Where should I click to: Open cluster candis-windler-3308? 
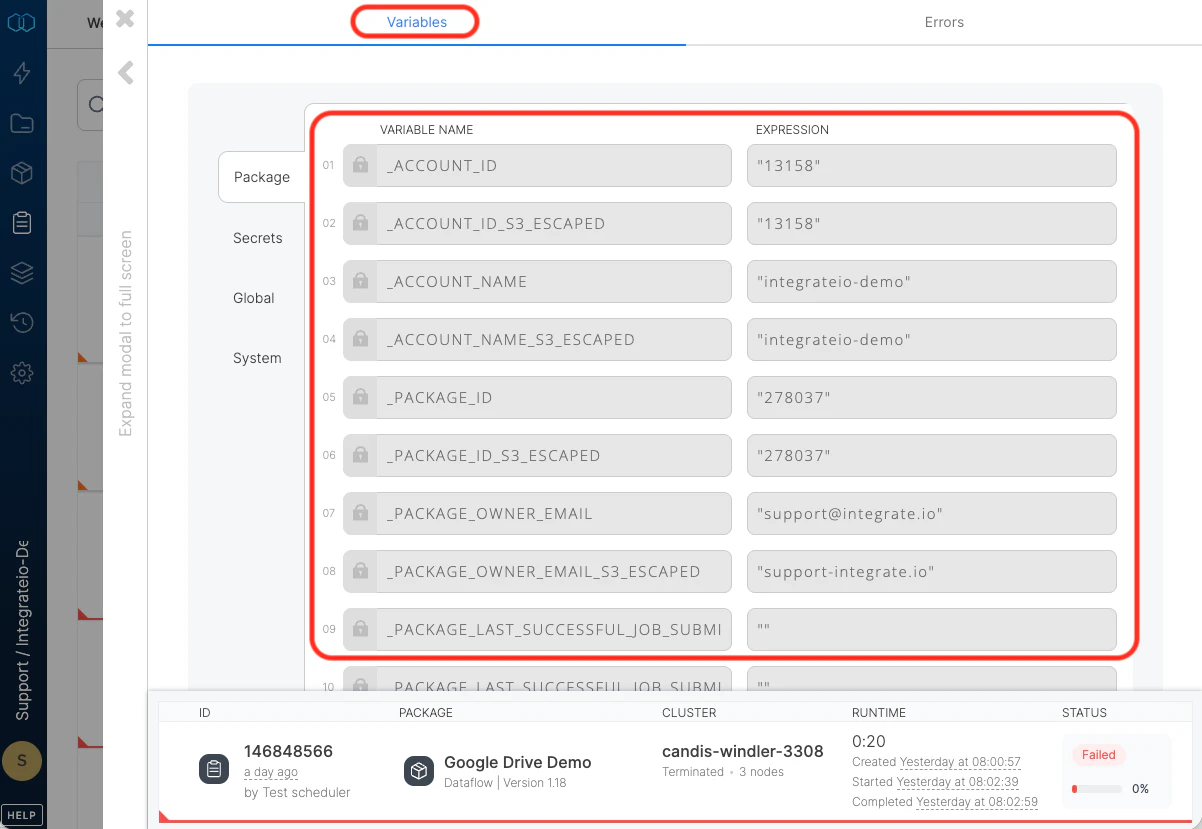click(743, 751)
